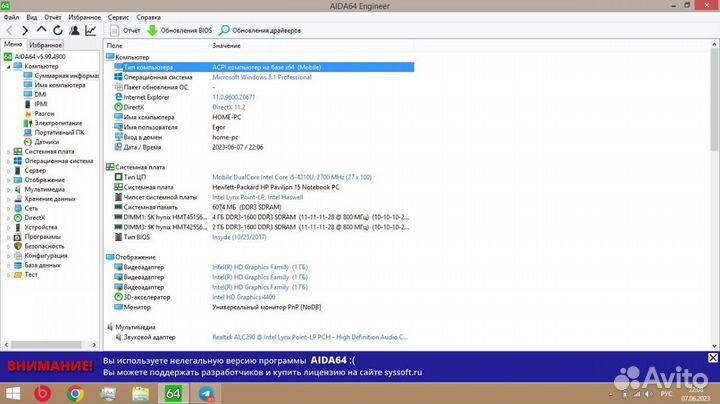Image resolution: width=720 pixels, height=404 pixels.
Task: Open the Избранное menu in the menu bar
Action: pyautogui.click(x=84, y=17)
